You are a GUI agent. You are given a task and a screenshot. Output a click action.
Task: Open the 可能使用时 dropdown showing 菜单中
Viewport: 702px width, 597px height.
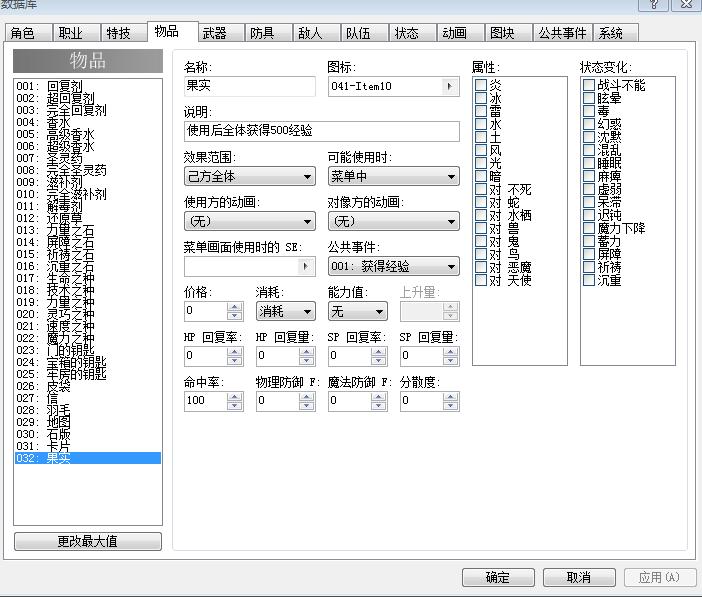click(394, 176)
